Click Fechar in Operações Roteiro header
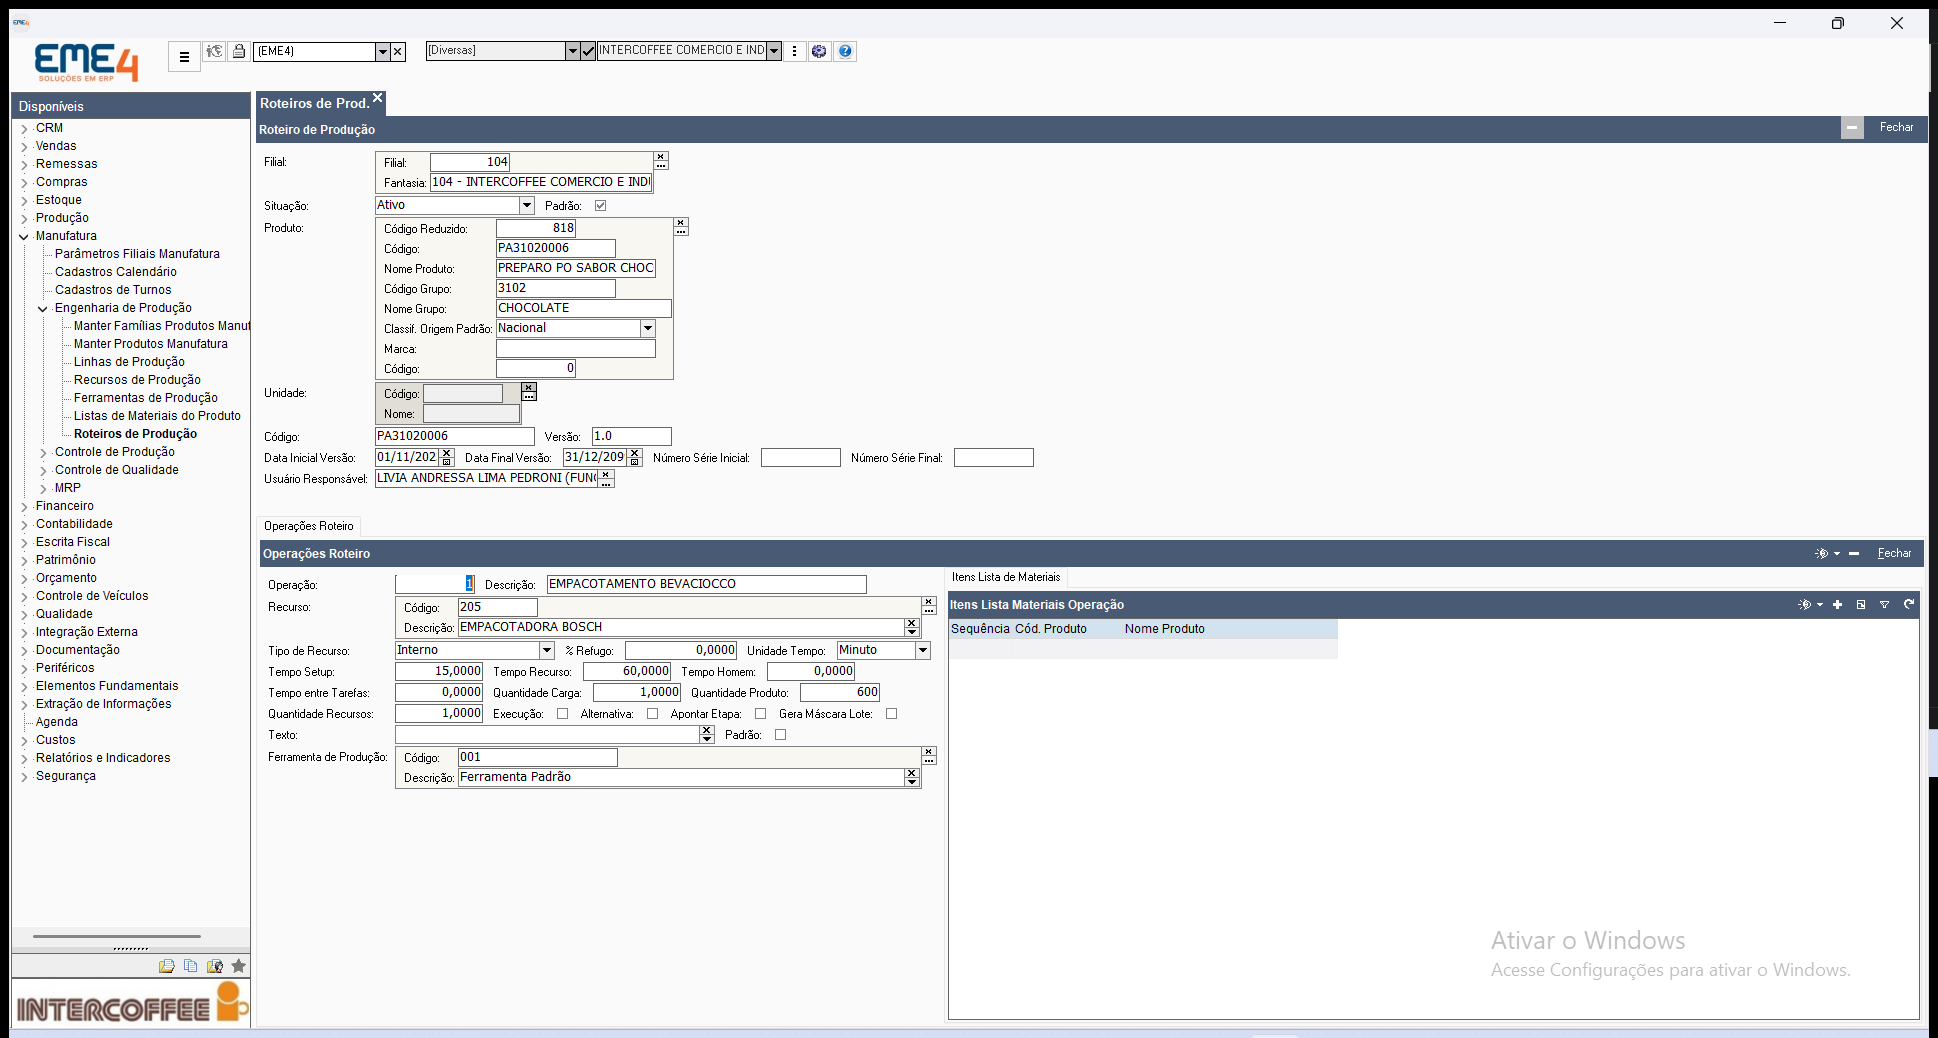1938x1038 pixels. click(1894, 553)
